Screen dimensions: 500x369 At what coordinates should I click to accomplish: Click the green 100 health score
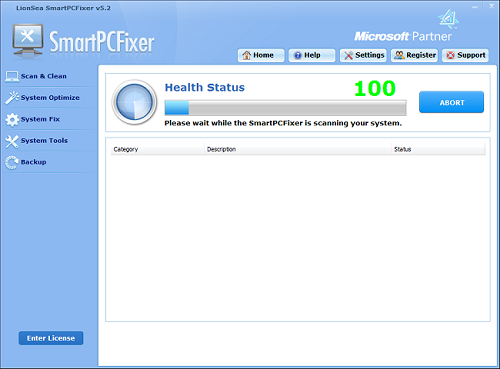[x=375, y=89]
